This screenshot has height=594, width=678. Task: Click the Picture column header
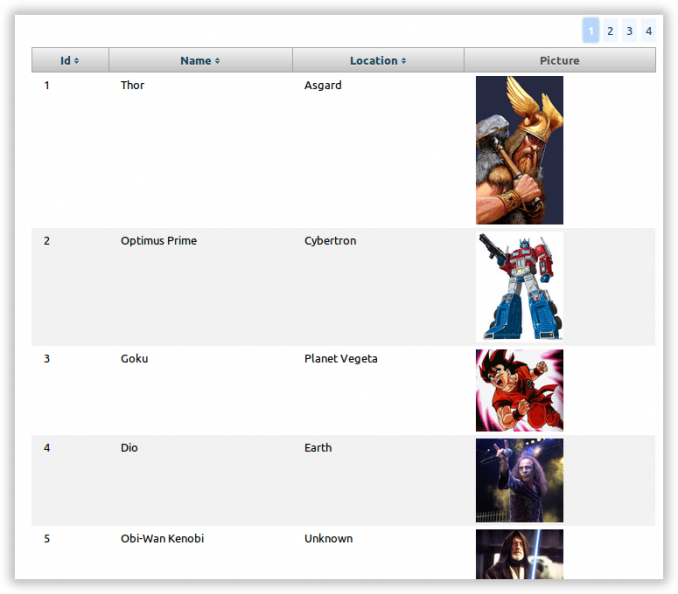coord(559,61)
